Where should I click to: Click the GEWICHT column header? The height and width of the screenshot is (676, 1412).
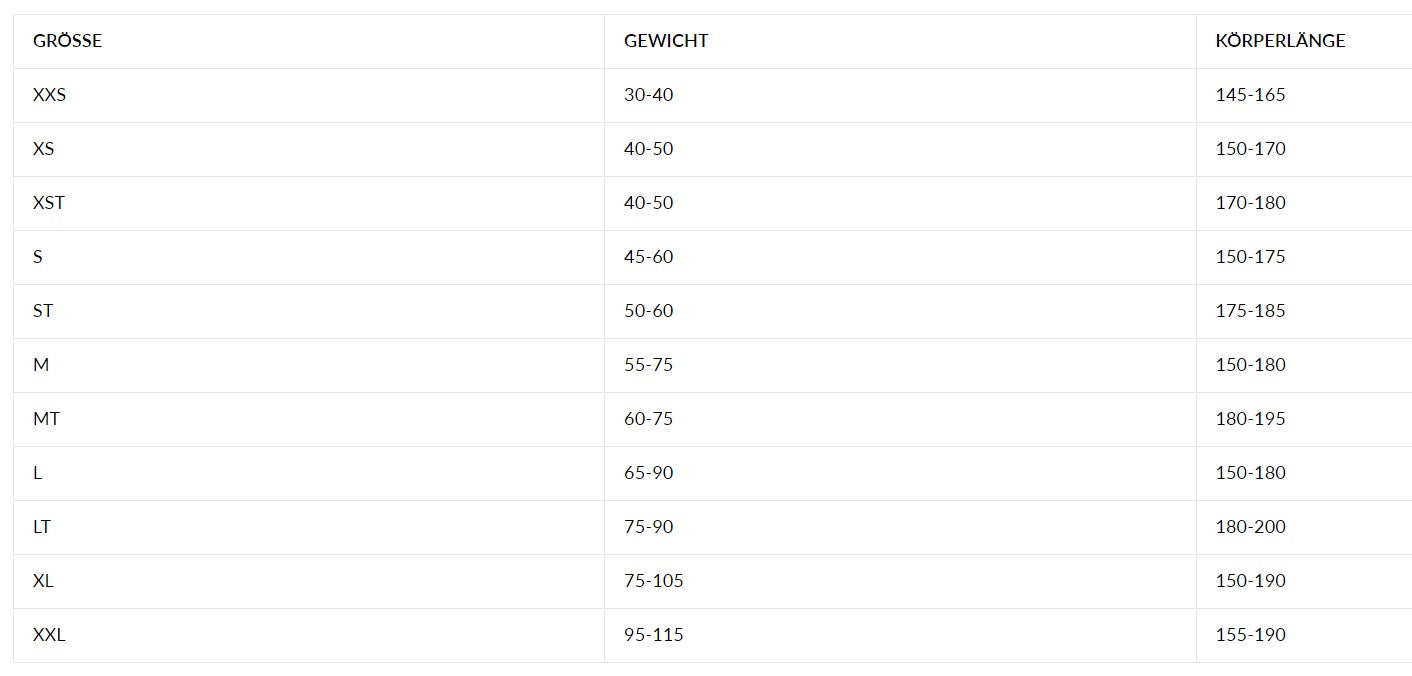coord(666,41)
